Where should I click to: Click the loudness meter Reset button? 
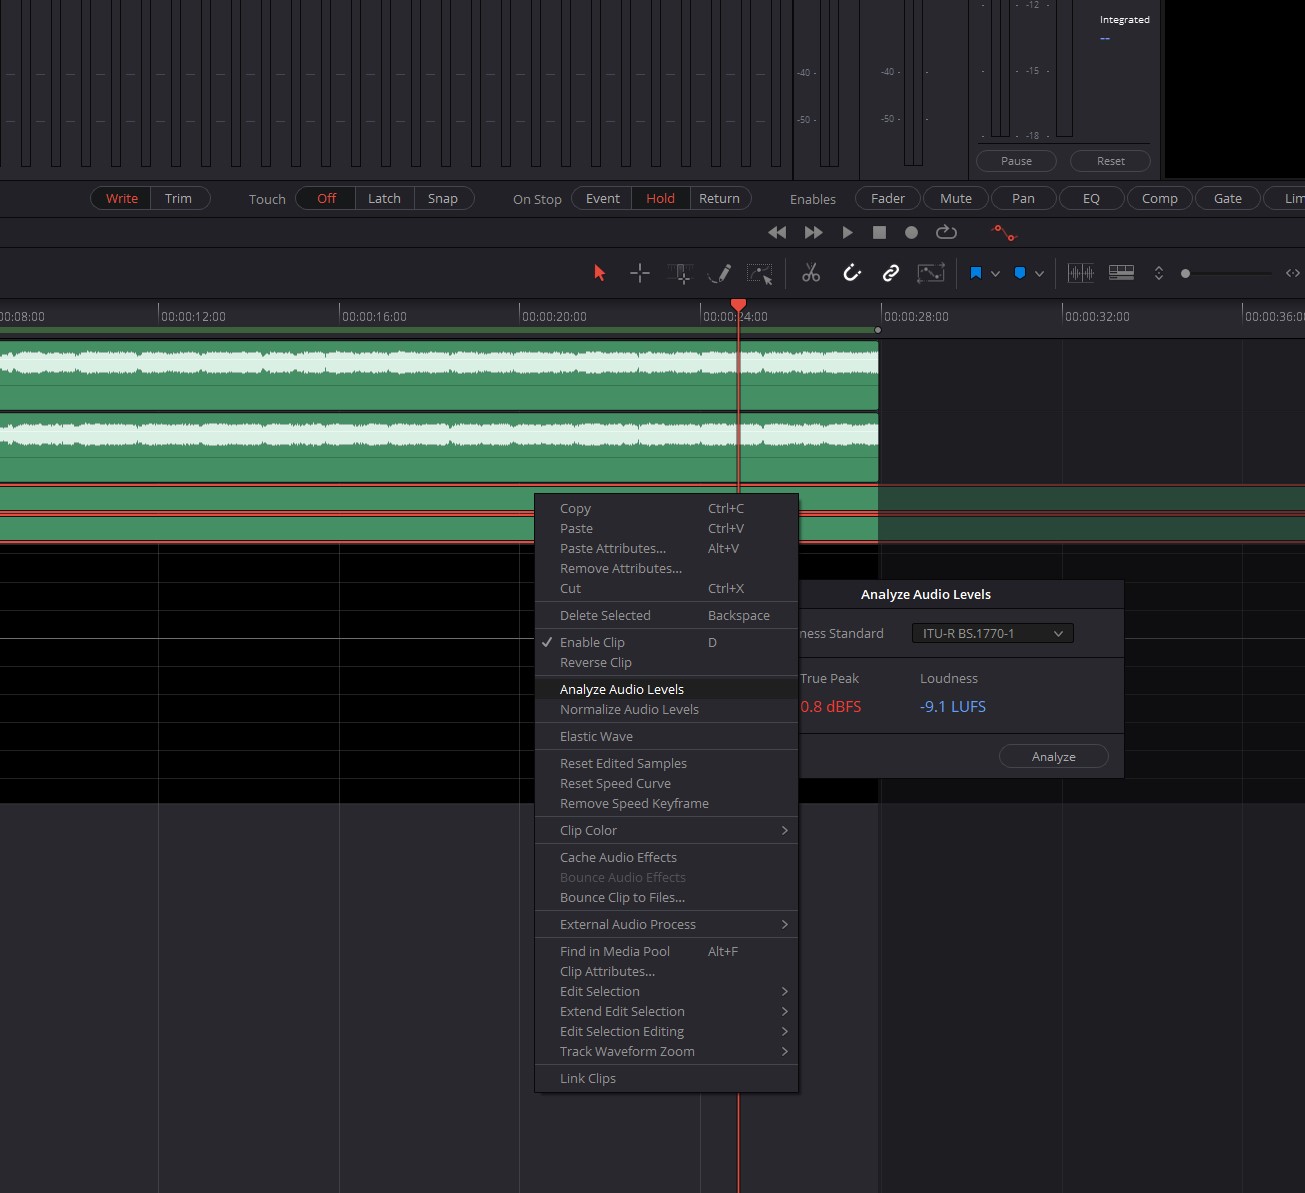pyautogui.click(x=1110, y=161)
